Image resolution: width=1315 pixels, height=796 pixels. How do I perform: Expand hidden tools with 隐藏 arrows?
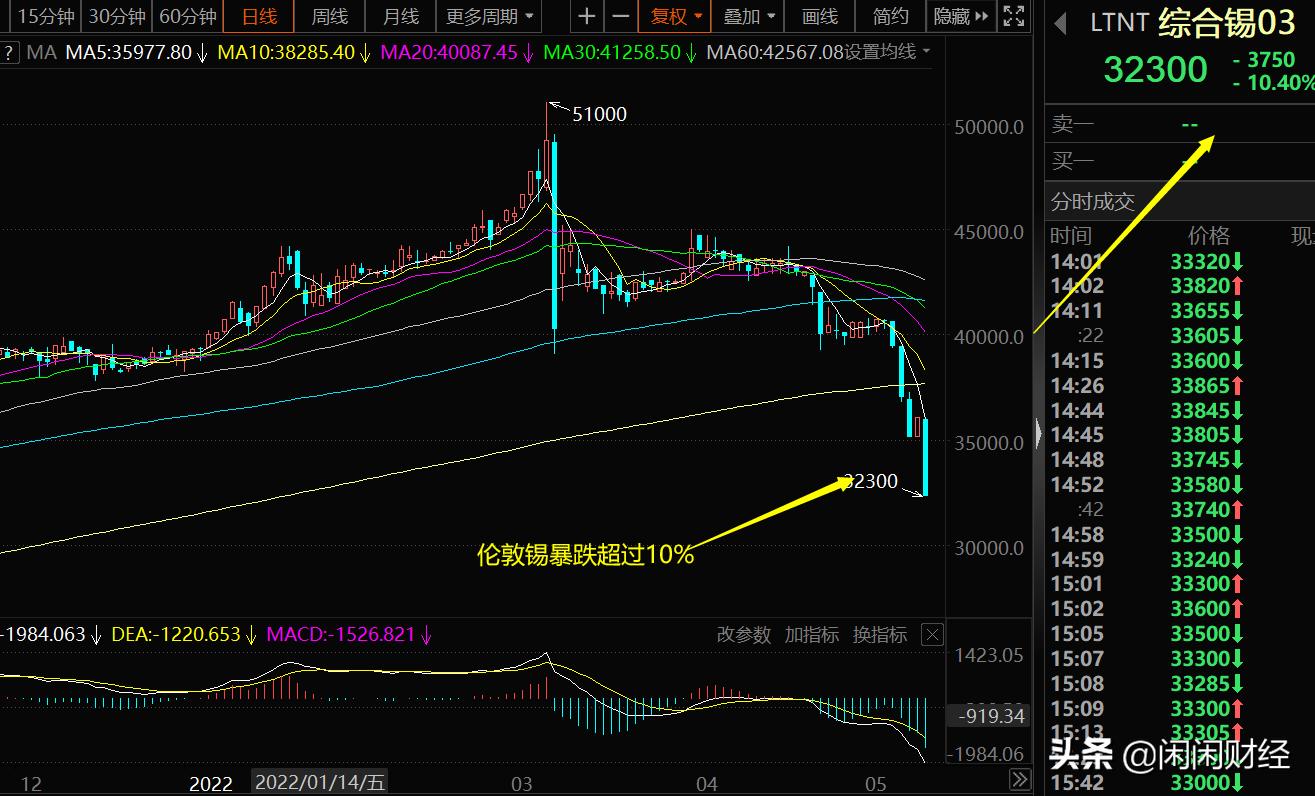click(960, 16)
